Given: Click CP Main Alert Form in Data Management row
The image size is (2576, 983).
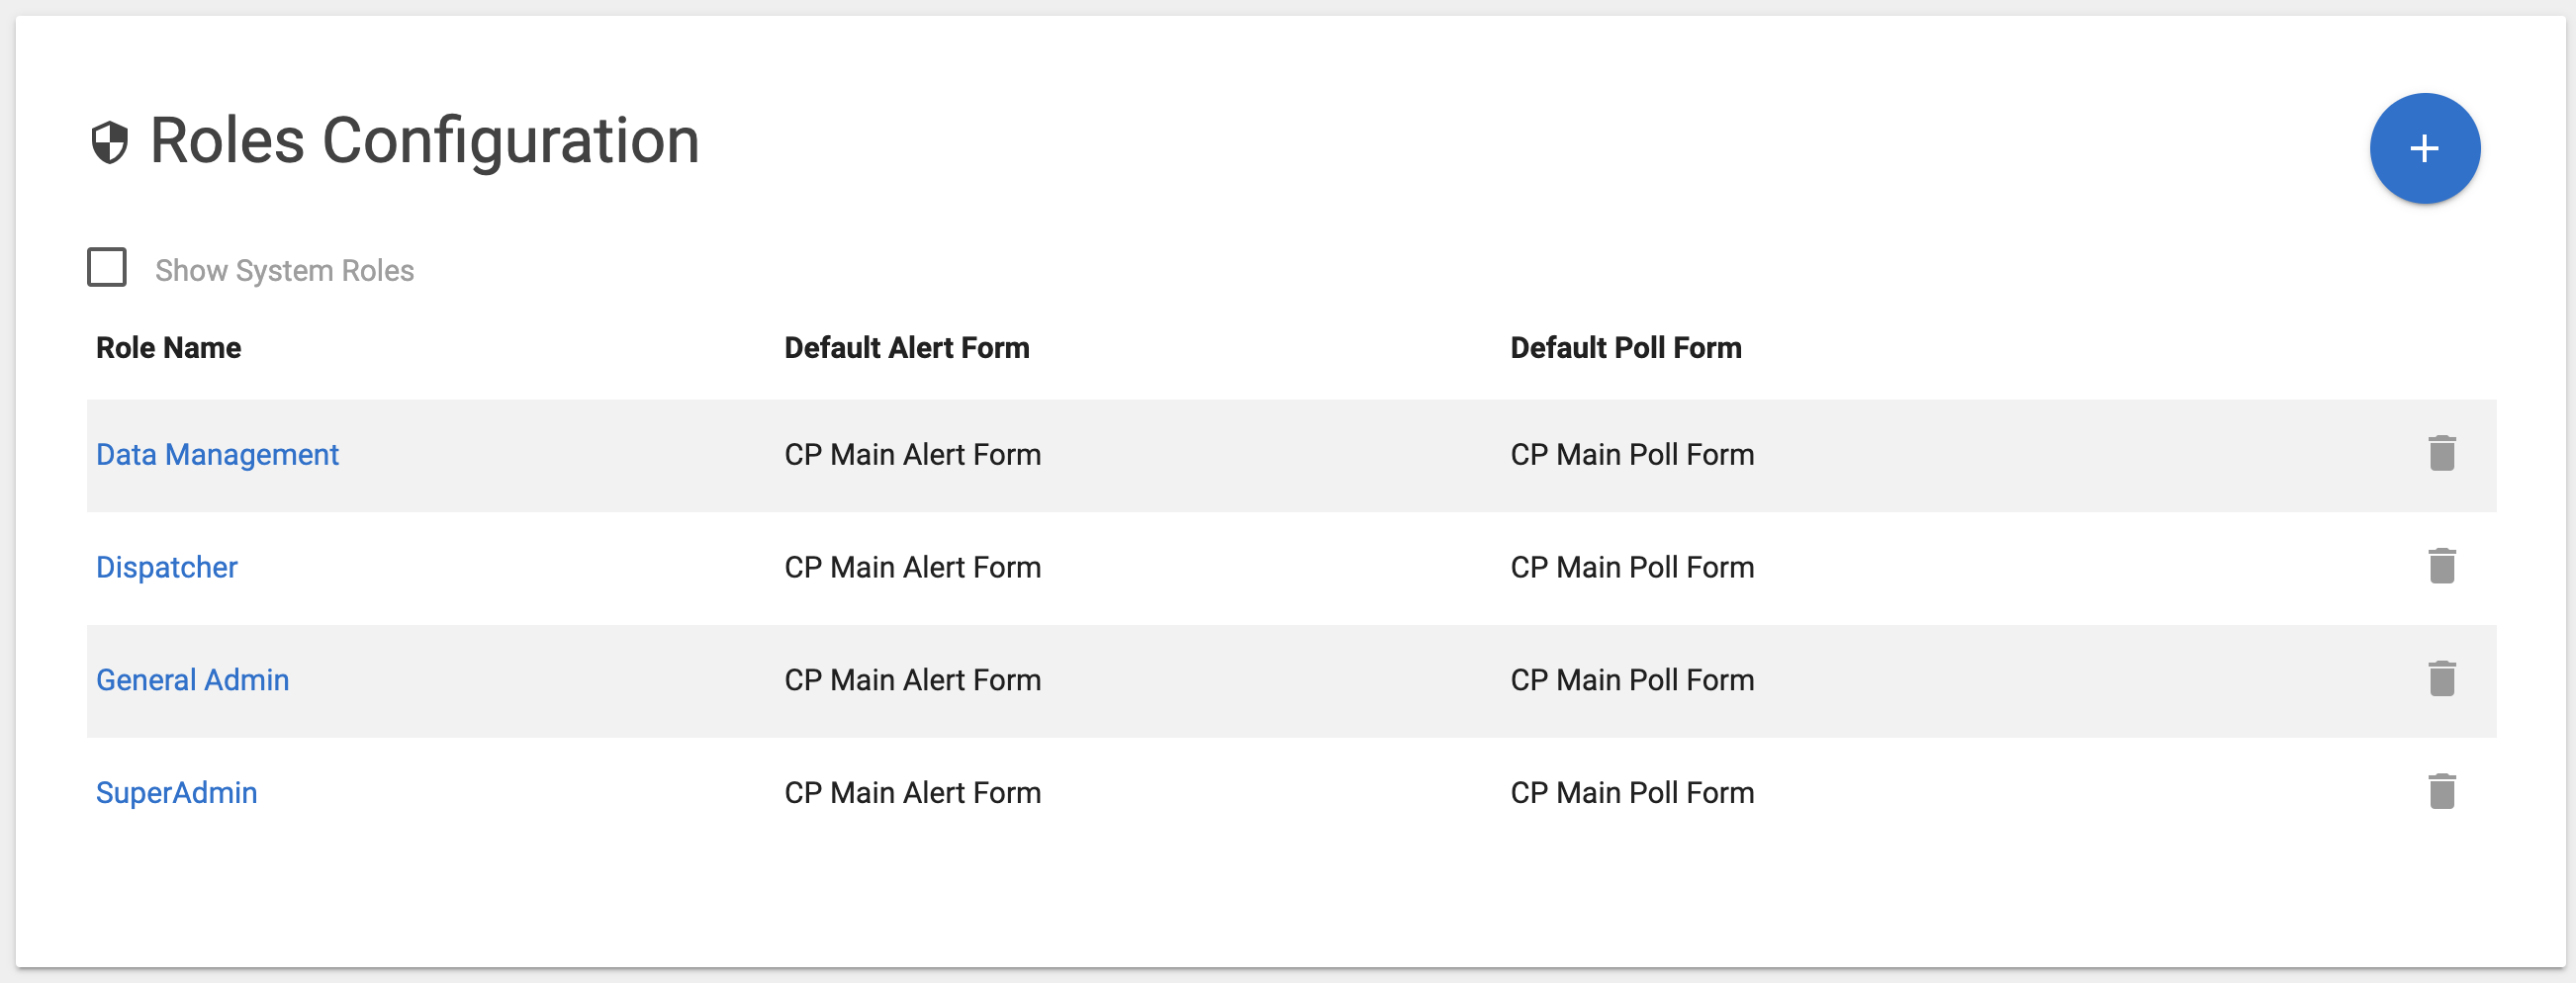Looking at the screenshot, I should coord(912,455).
